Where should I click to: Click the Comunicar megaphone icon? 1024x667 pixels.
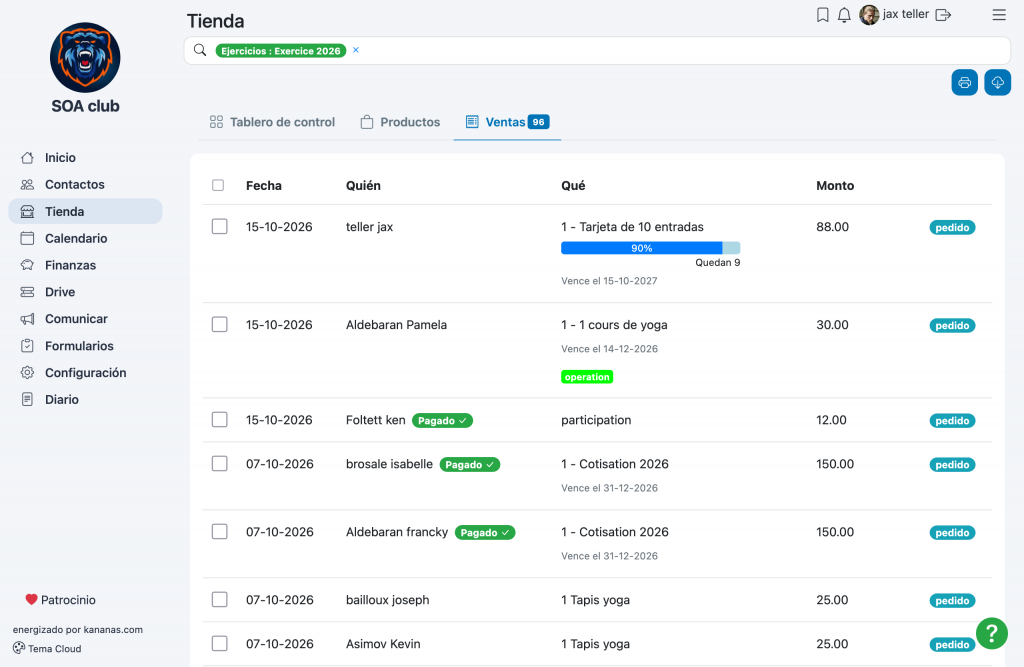[27, 319]
